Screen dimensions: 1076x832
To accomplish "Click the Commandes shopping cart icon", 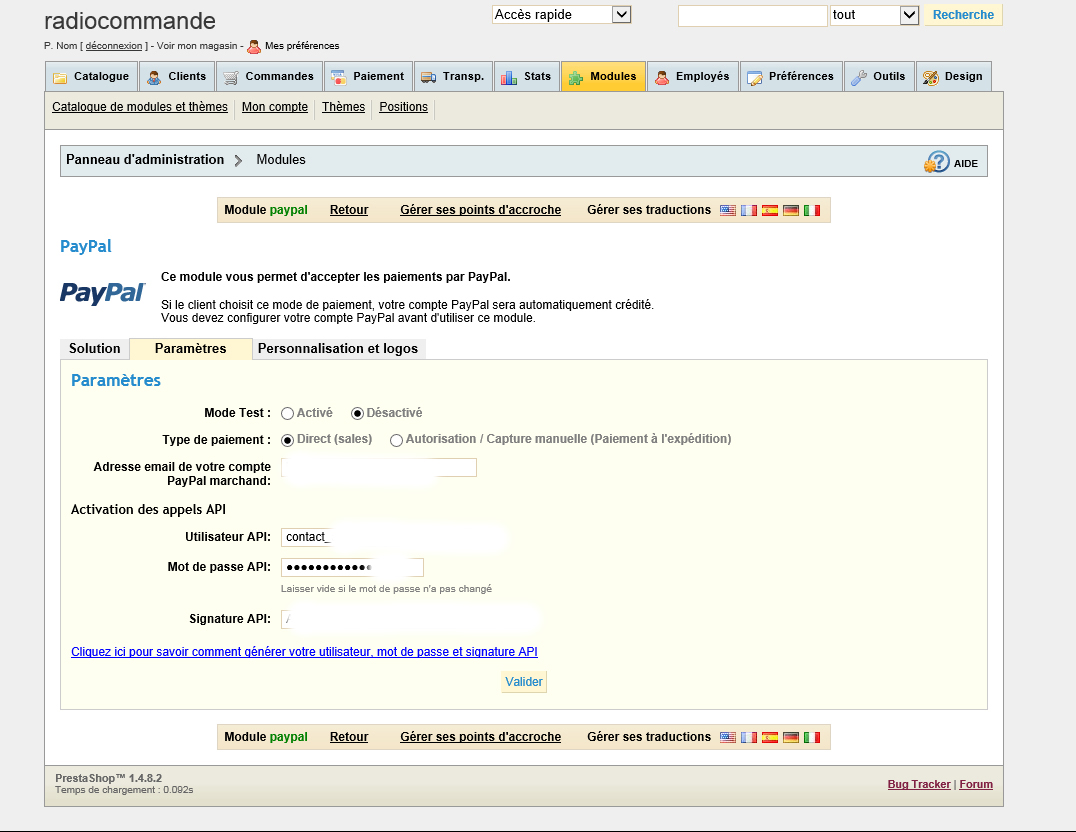I will pos(231,78).
